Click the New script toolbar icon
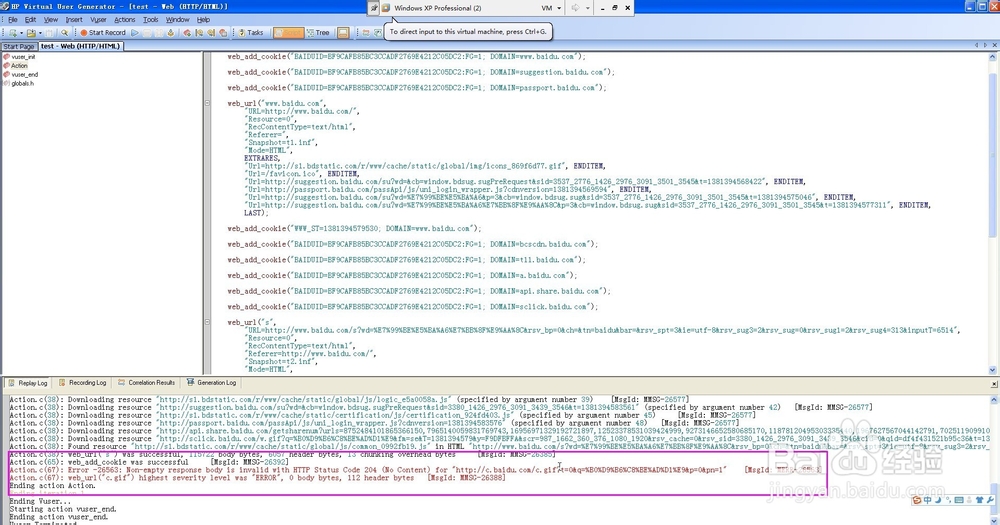 [13, 33]
